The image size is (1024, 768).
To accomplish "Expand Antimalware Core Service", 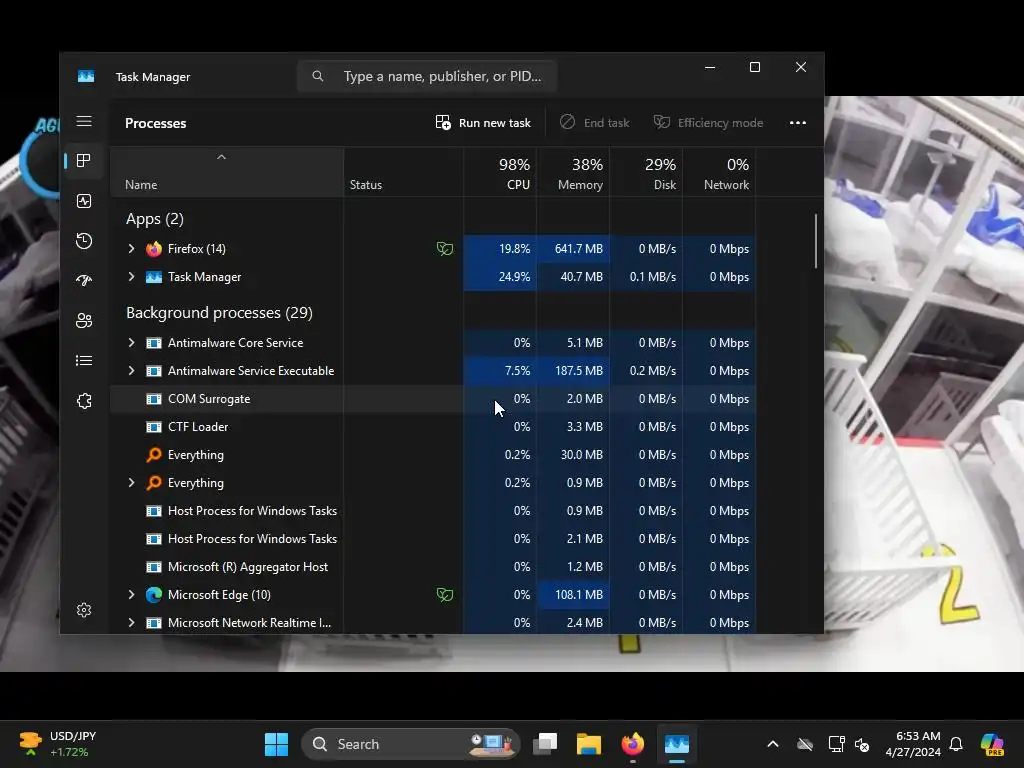I will click(131, 343).
